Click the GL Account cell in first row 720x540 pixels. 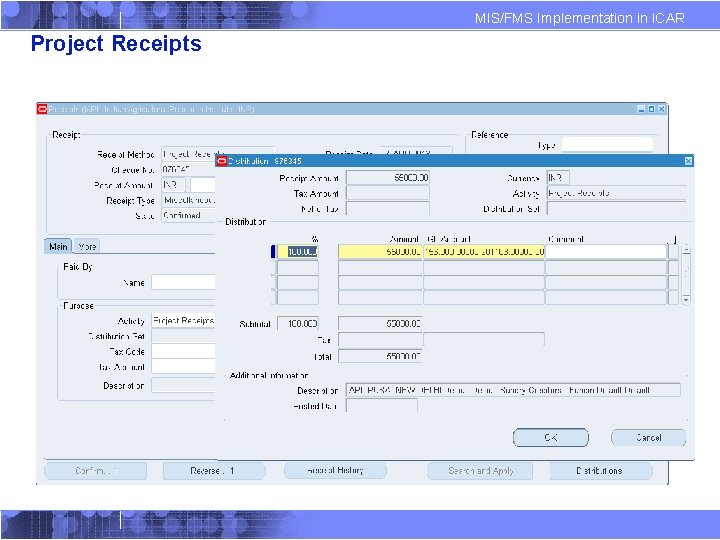(484, 252)
